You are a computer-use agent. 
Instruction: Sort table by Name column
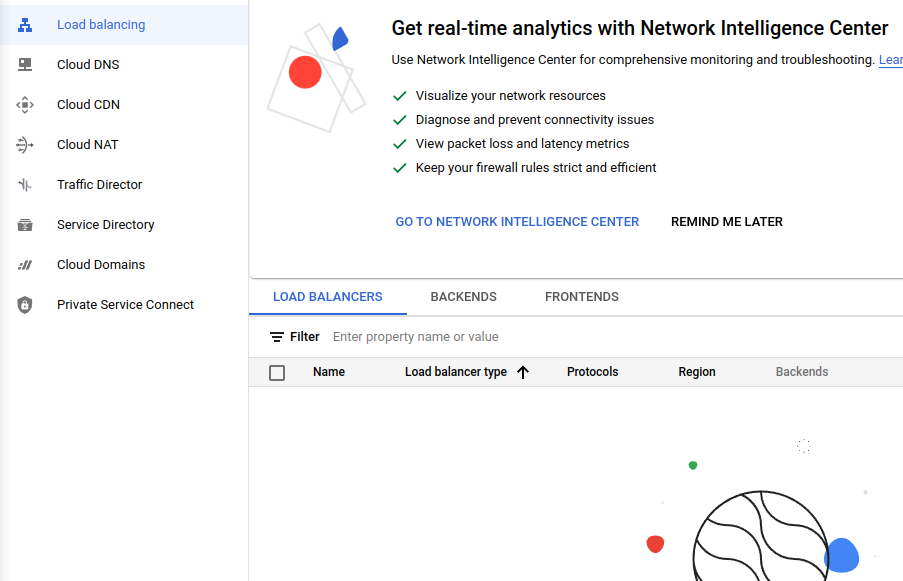pyautogui.click(x=329, y=372)
